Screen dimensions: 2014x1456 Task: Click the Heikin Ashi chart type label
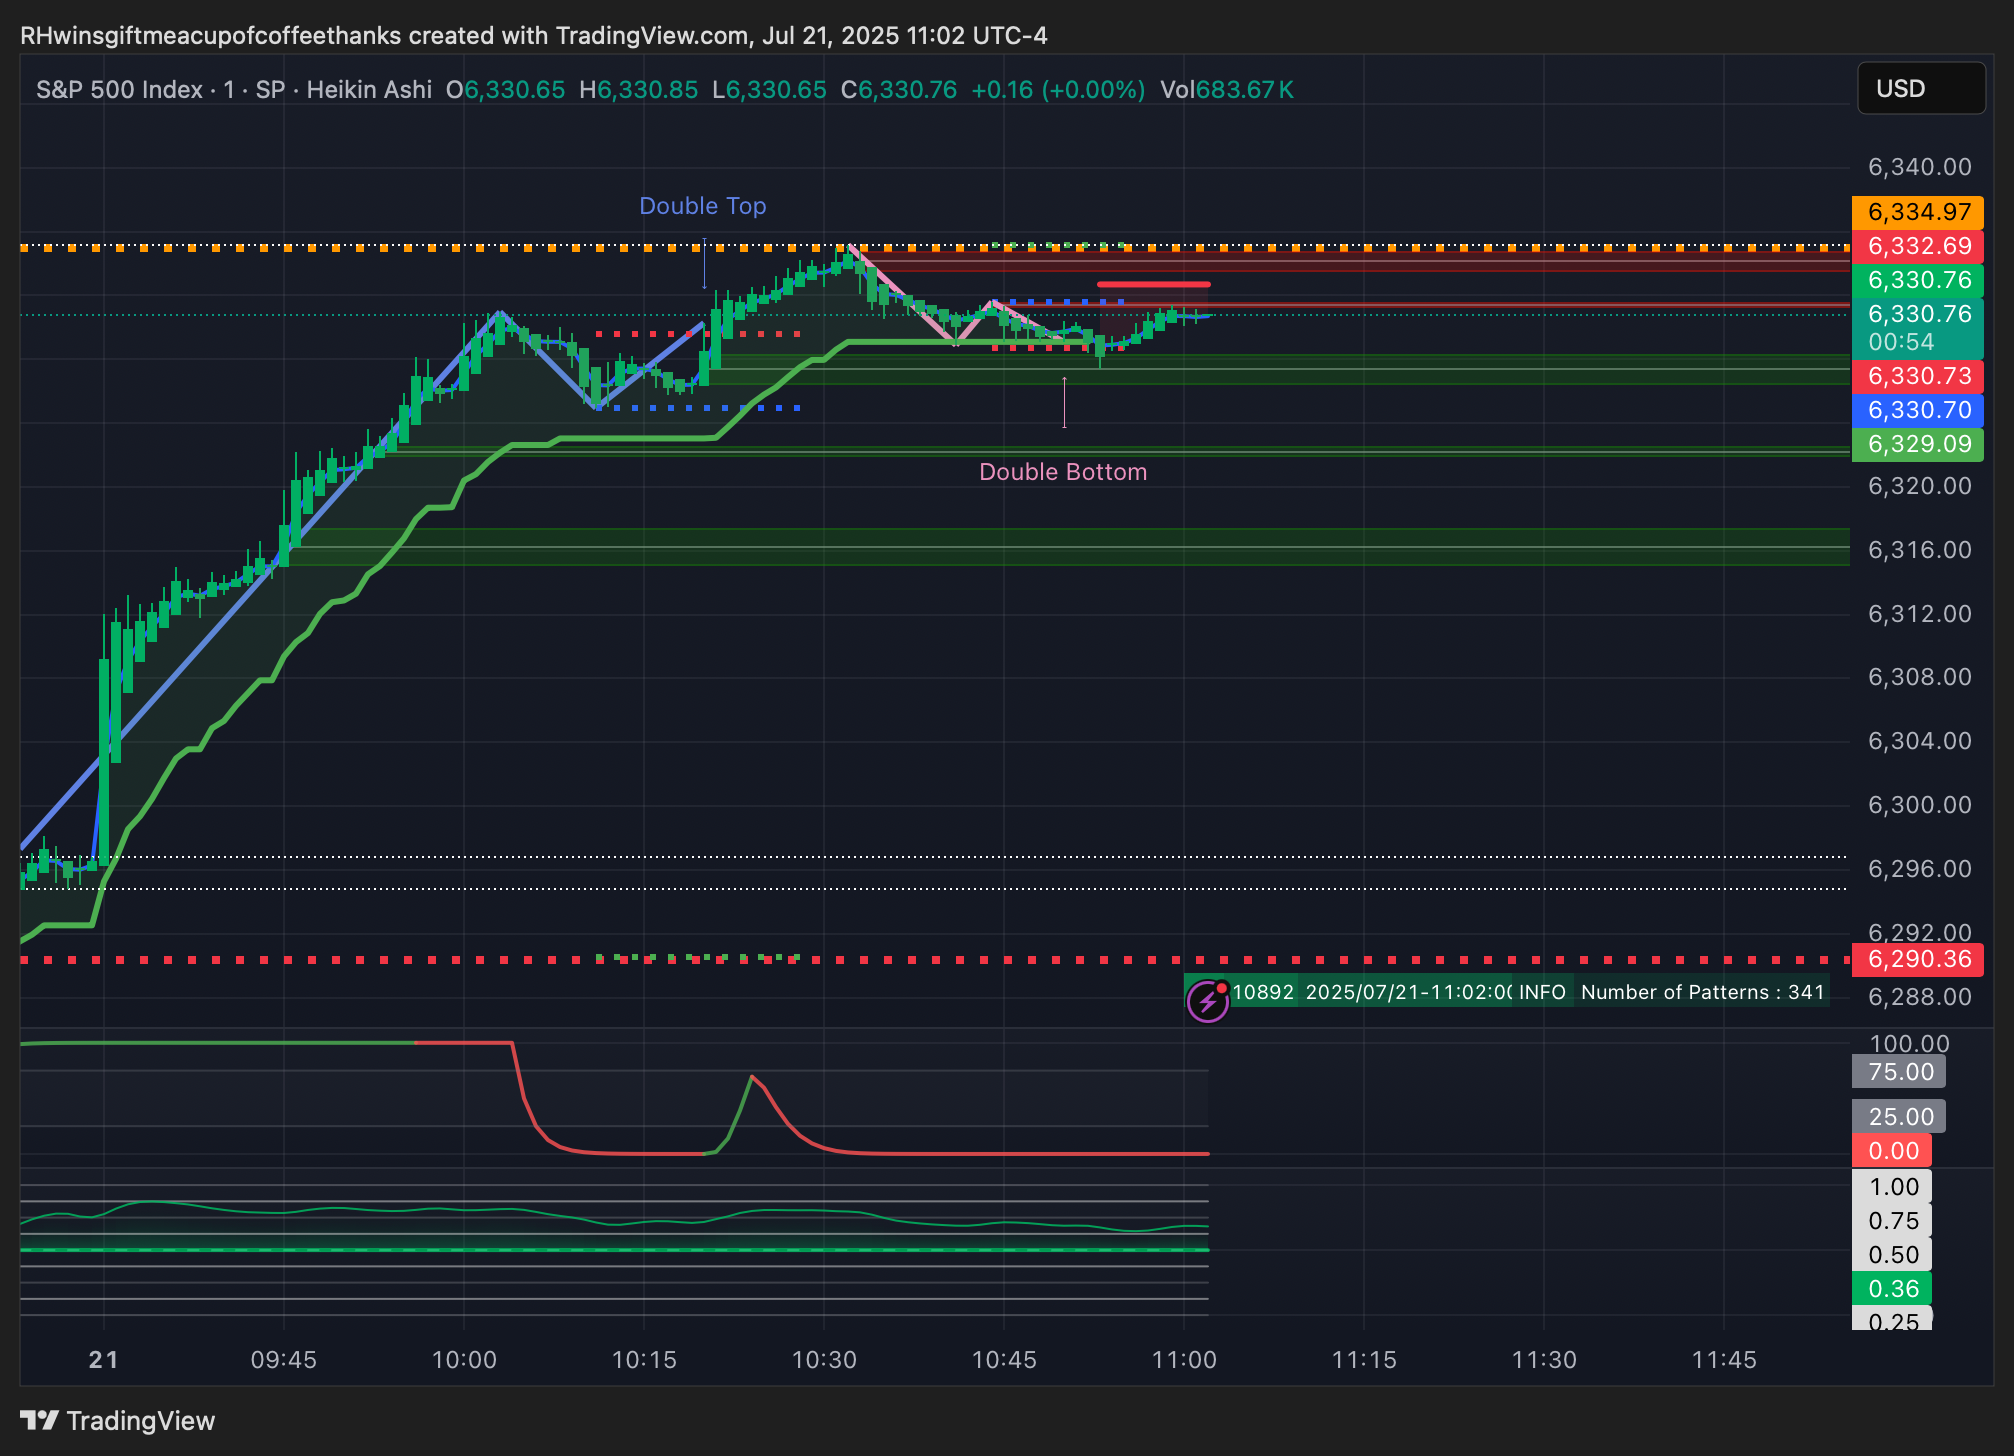click(x=369, y=90)
